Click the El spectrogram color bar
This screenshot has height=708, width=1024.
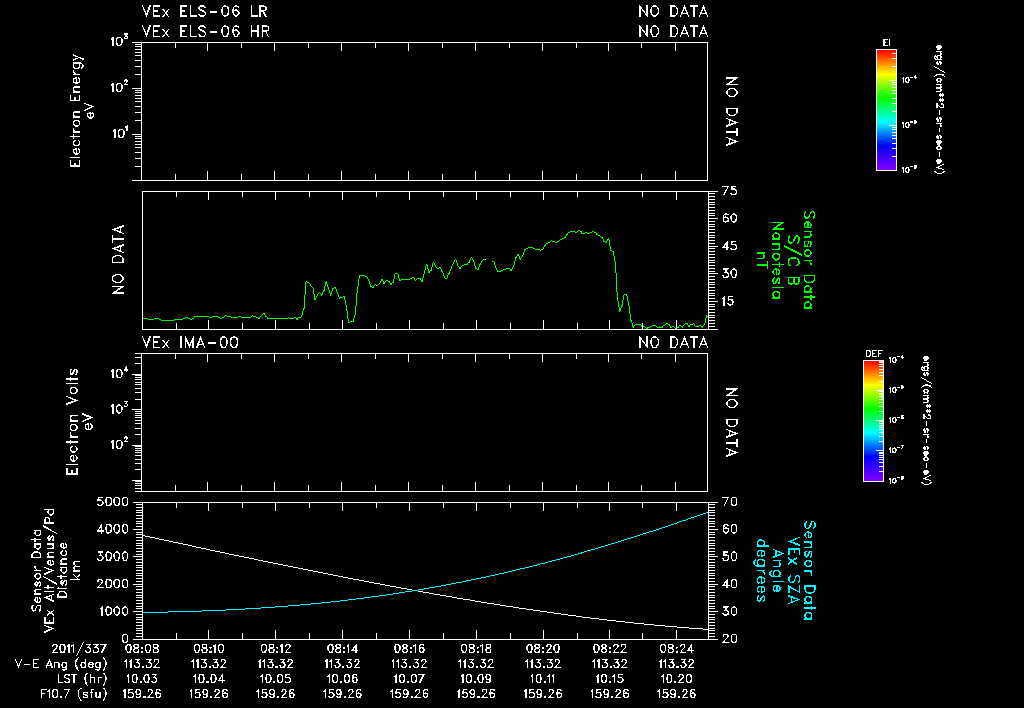coord(886,110)
